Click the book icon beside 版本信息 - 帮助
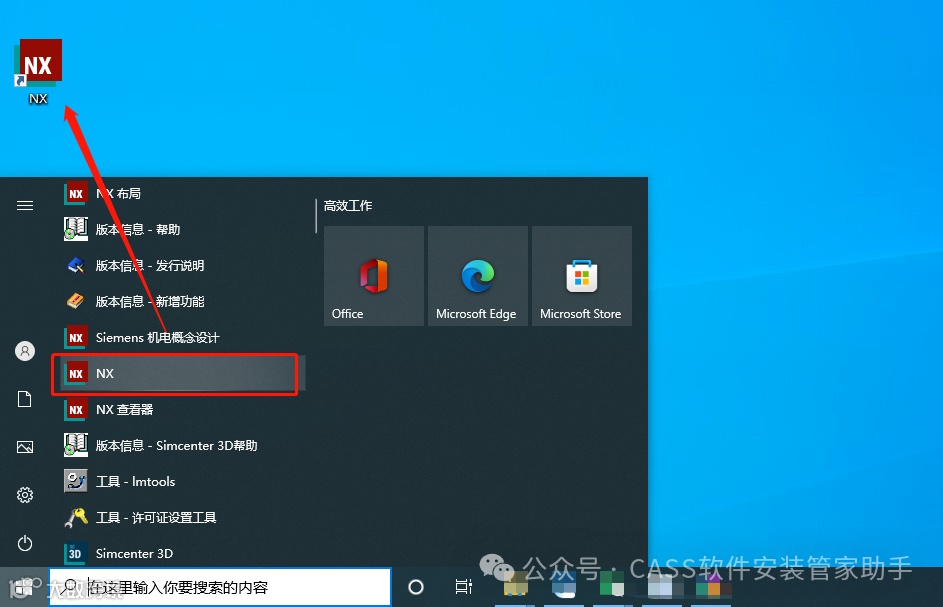Viewport: 943px width, 607px height. click(76, 229)
